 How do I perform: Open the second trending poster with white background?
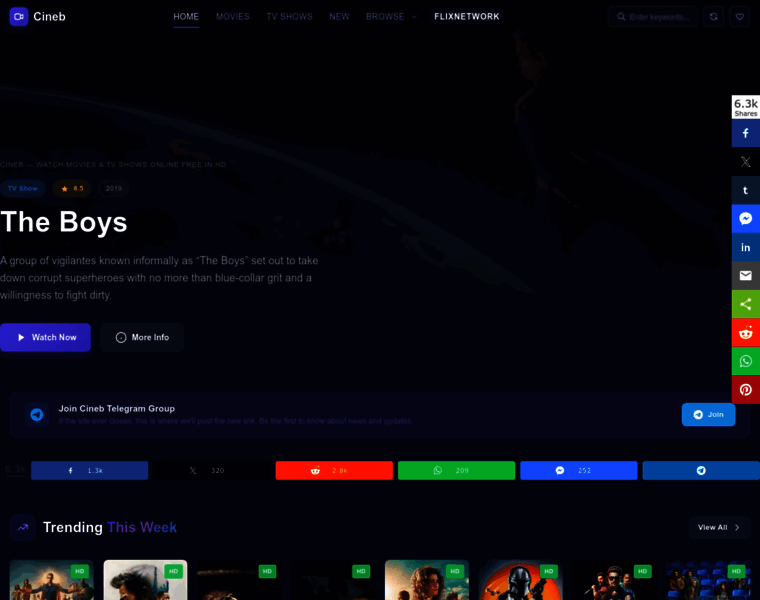click(145, 580)
